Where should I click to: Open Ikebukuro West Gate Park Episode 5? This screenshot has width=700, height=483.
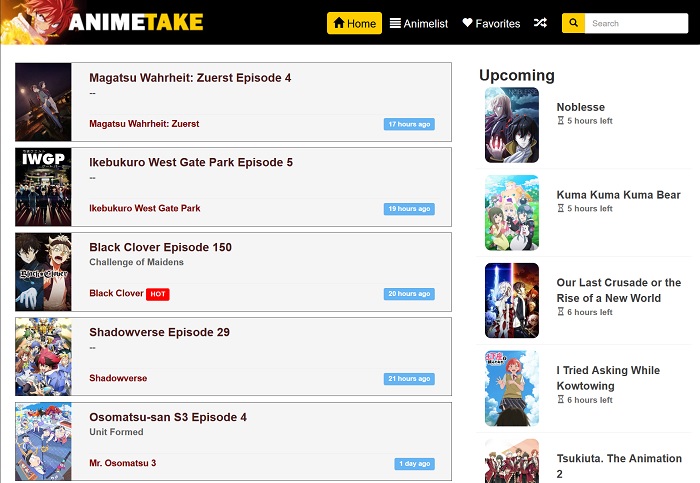[x=191, y=162]
